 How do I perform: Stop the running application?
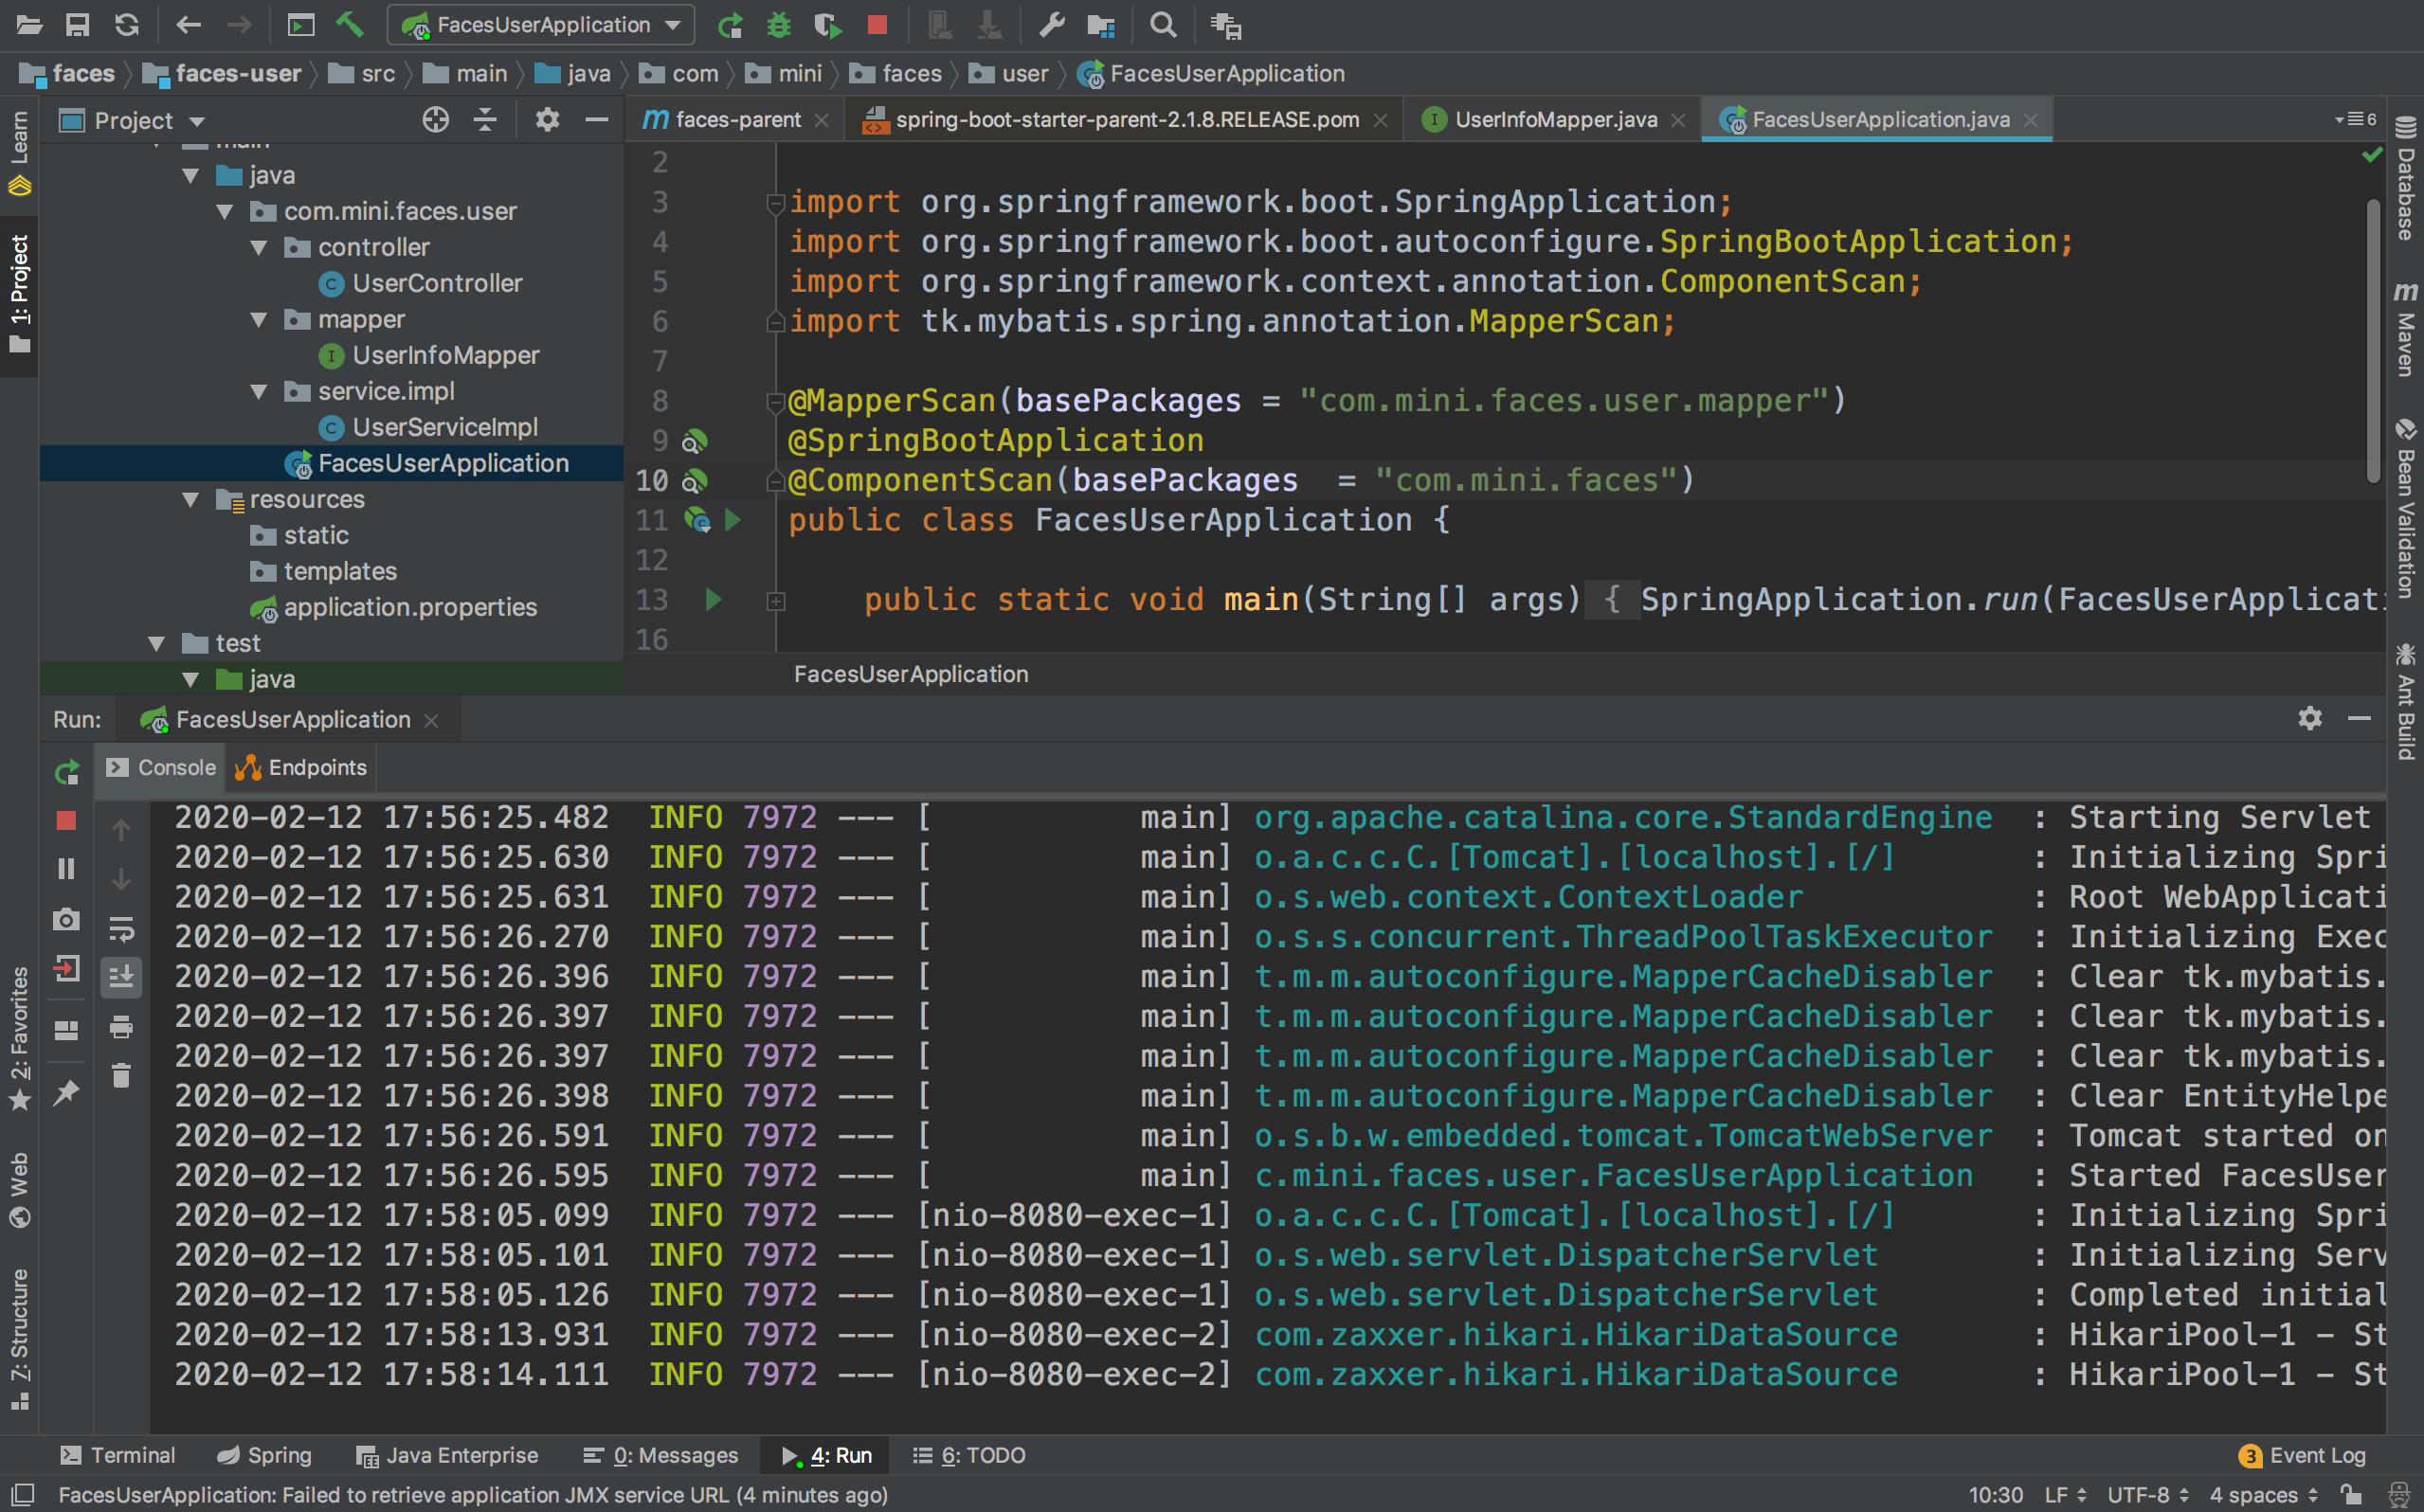point(877,25)
